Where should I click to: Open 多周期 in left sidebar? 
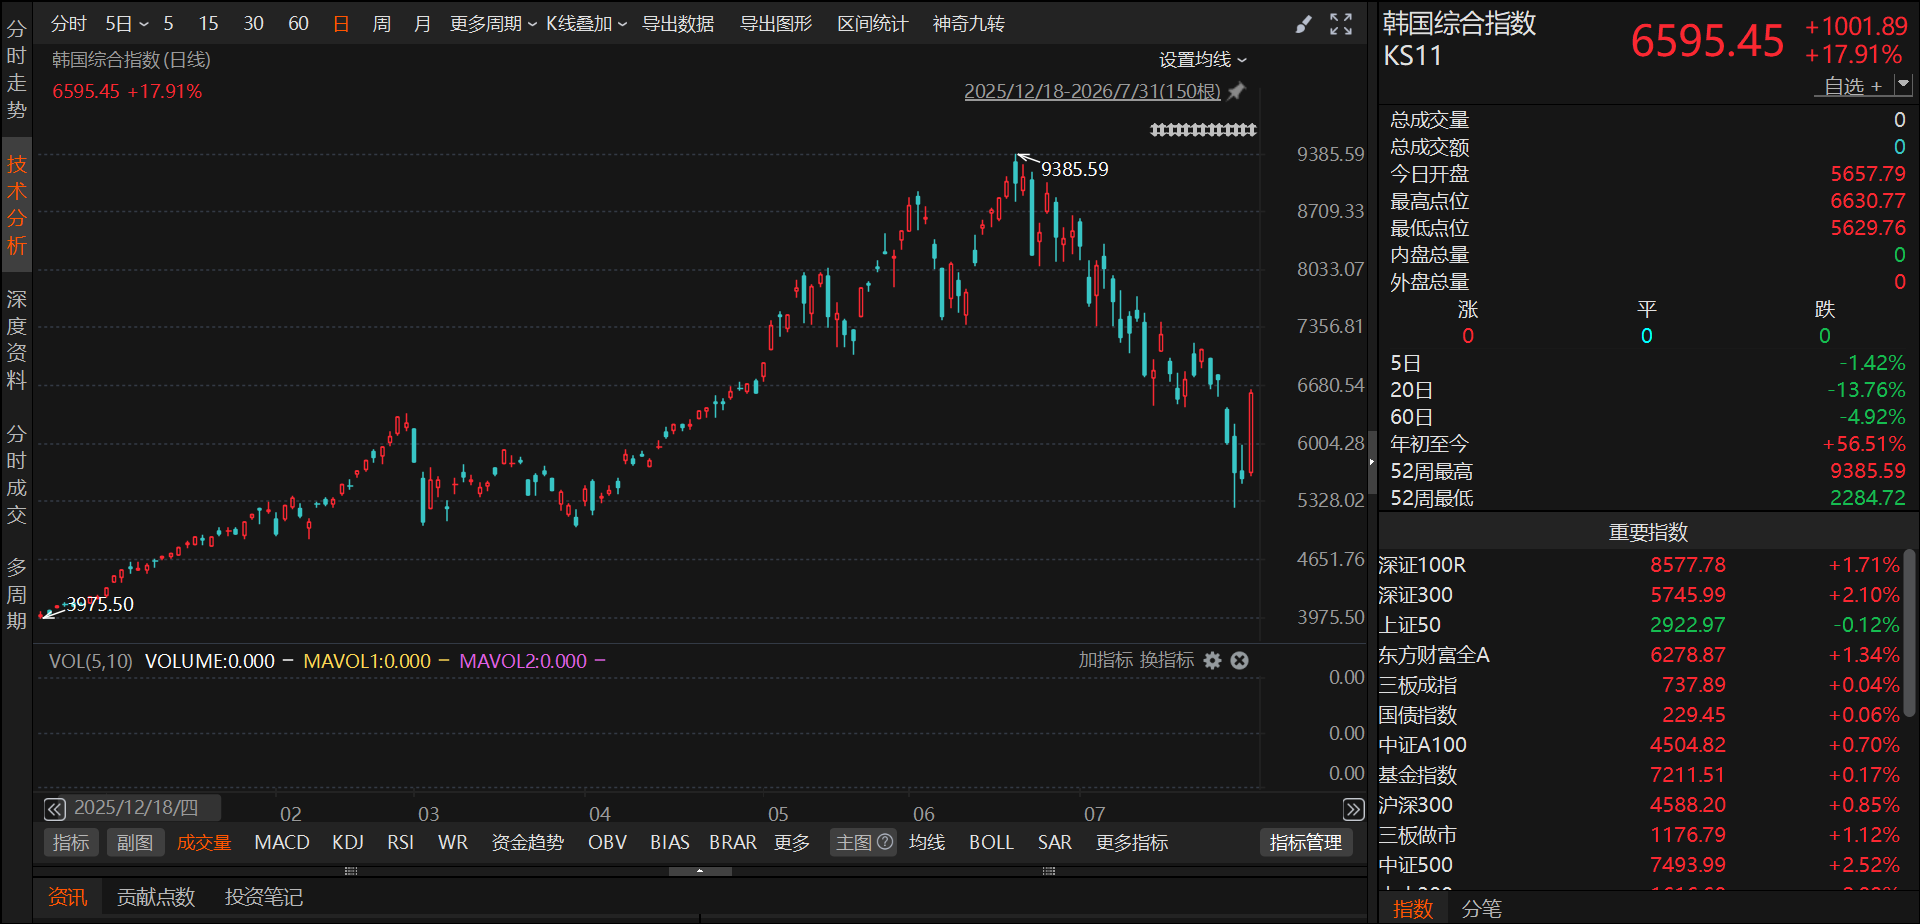(x=16, y=594)
